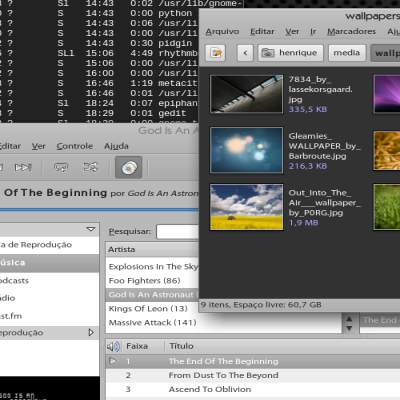Viewport: 400px width, 400px height.
Task: Collapse the Rhythmbox sidebar header arrow
Action: point(91,229)
